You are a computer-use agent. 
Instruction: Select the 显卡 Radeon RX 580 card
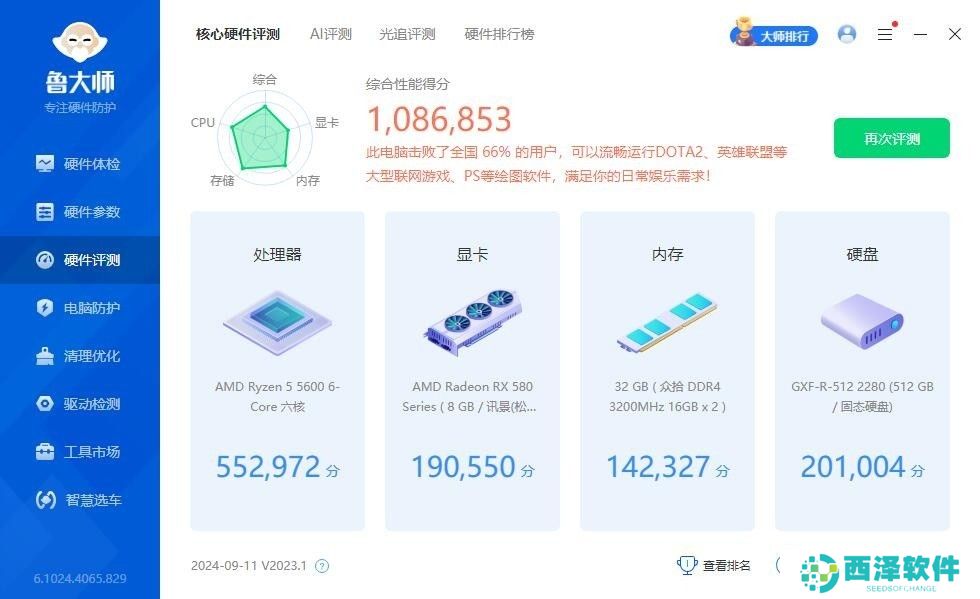pos(472,370)
